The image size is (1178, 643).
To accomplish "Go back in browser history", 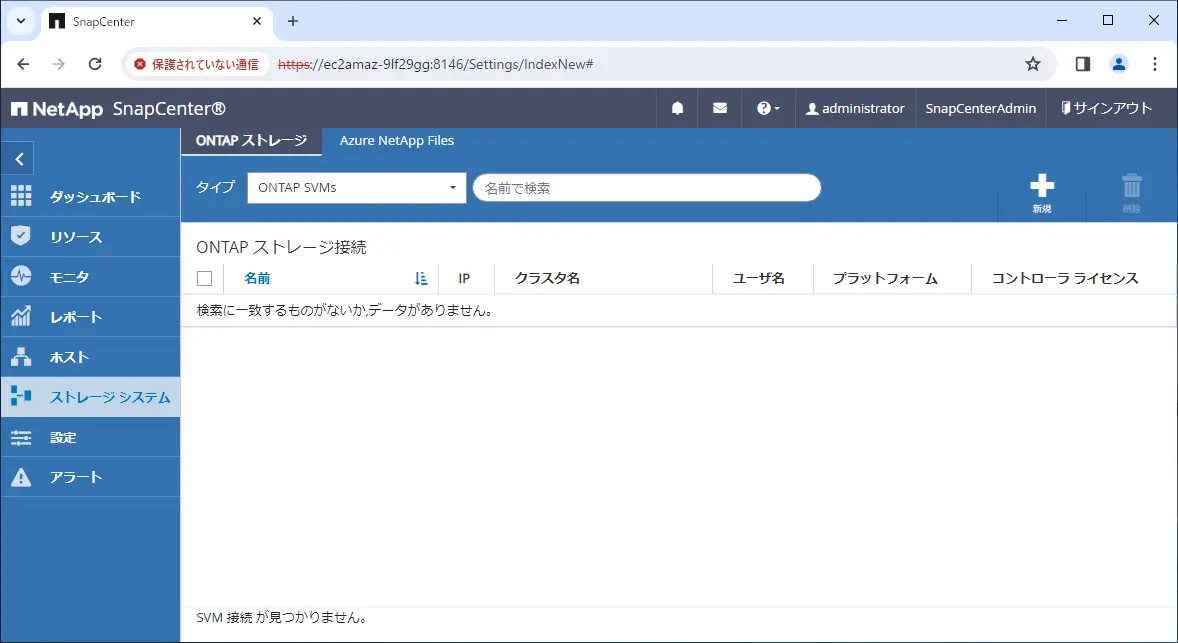I will pyautogui.click(x=23, y=64).
